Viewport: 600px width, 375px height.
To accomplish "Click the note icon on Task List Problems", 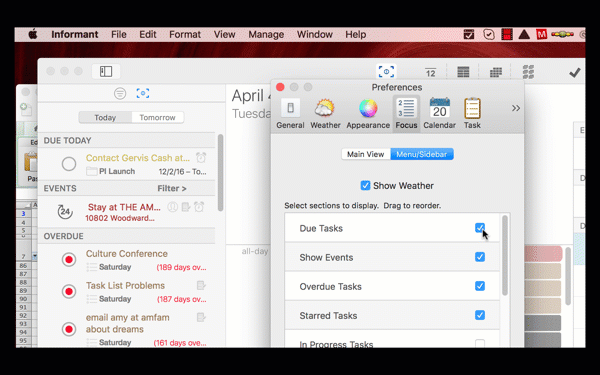I will (x=201, y=285).
